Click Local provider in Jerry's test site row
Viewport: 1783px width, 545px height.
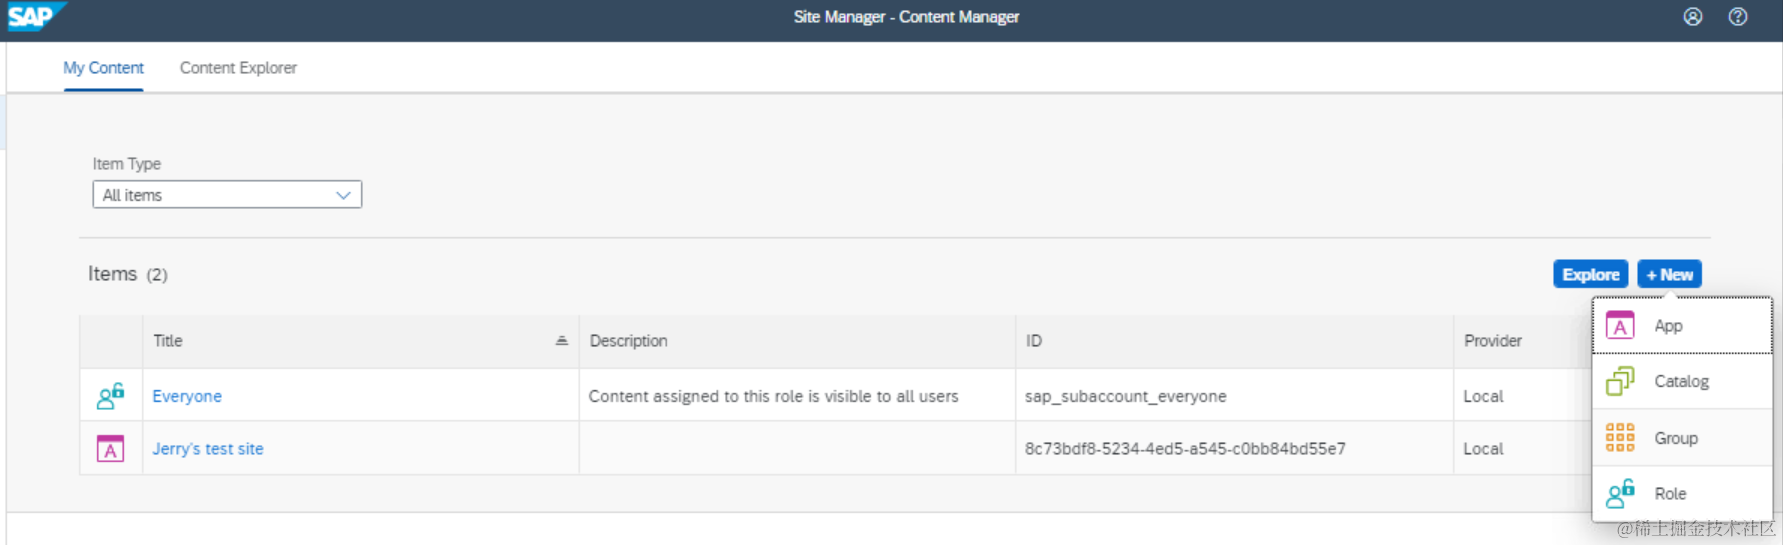[x=1483, y=449]
